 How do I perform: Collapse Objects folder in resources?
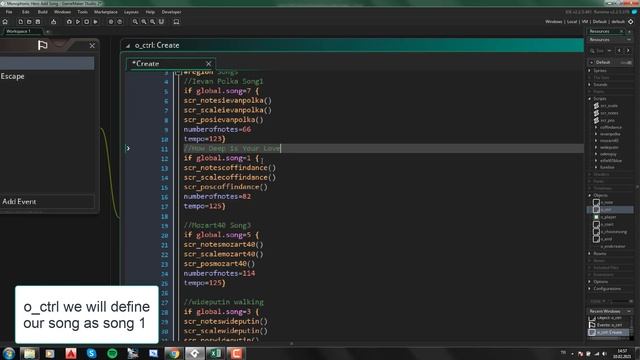pos(589,196)
